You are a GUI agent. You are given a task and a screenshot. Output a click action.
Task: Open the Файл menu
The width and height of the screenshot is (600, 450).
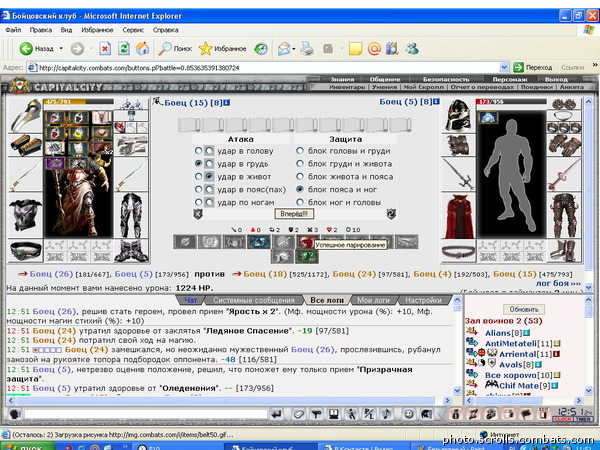click(x=13, y=30)
